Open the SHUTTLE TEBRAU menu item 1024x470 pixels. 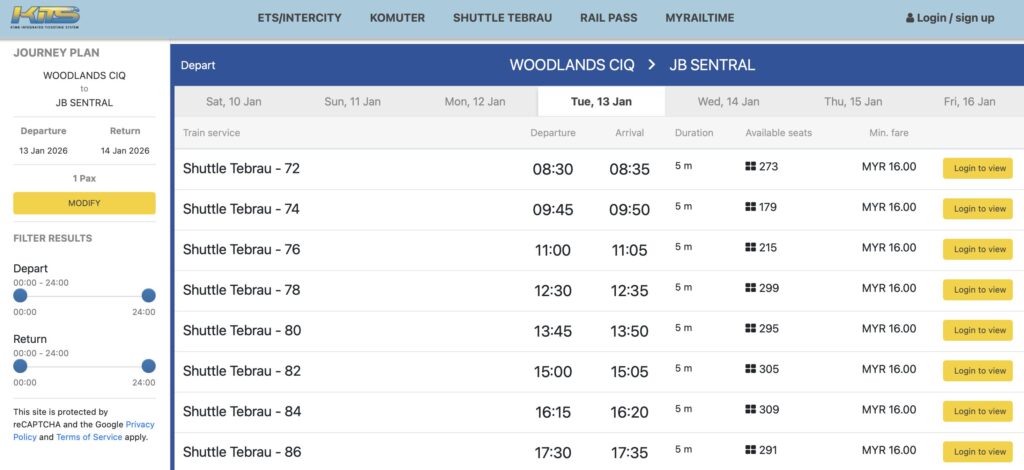[x=502, y=18]
